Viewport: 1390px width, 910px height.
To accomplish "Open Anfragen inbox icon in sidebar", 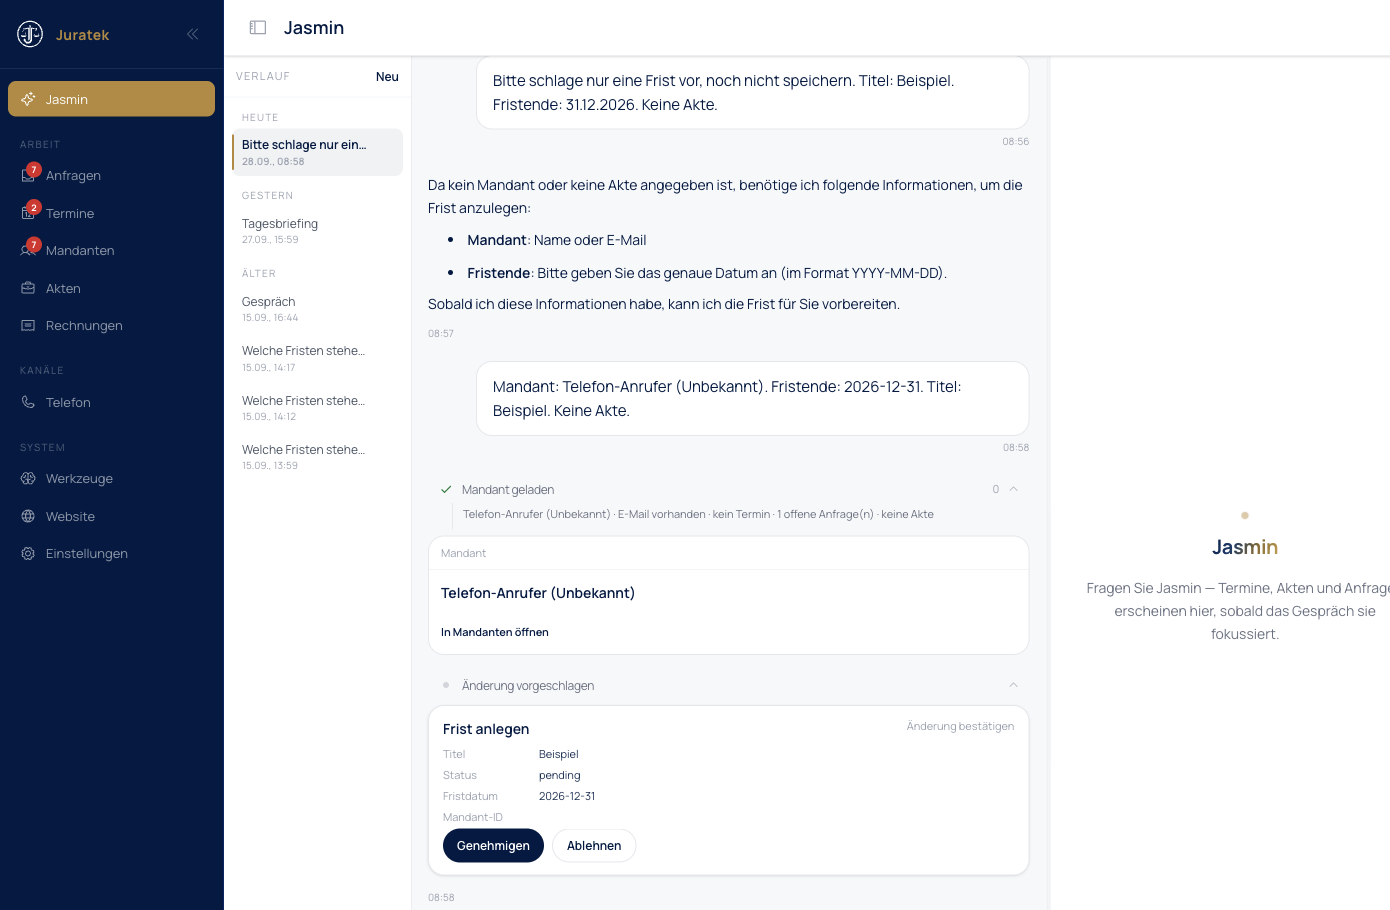I will click(x=28, y=176).
